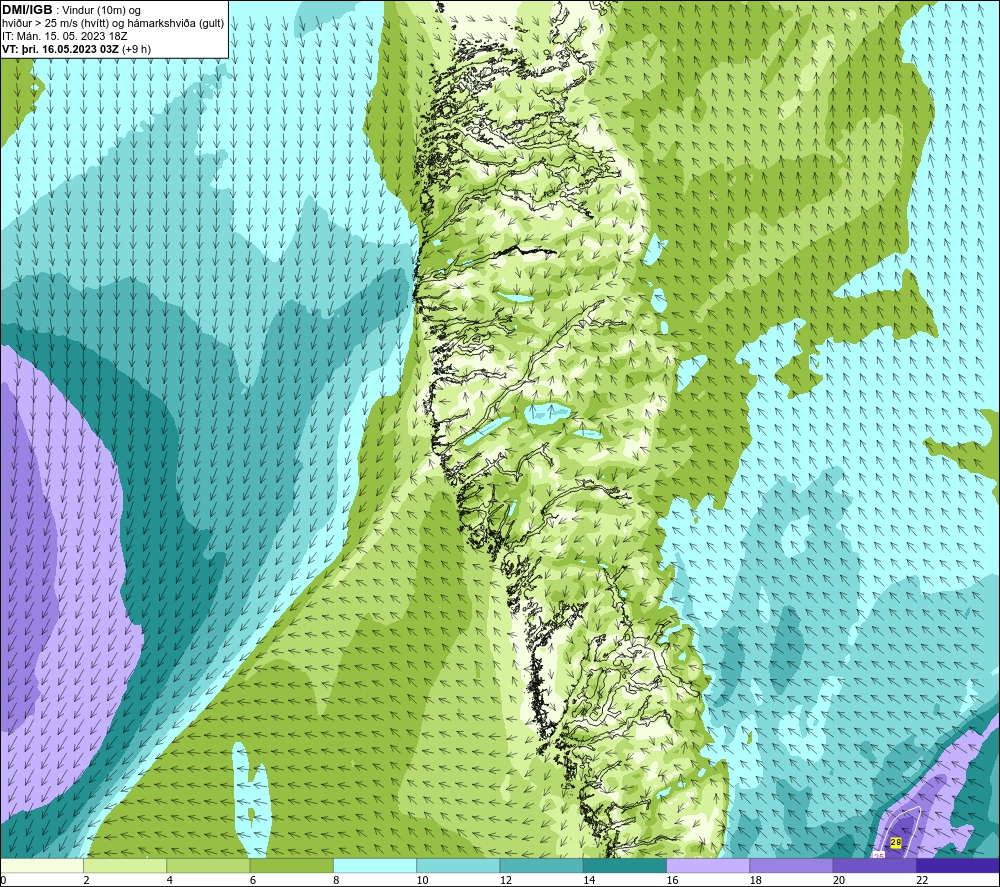
Task: Click the dark indigo swatch above 22 m/s
Action: pos(958,866)
